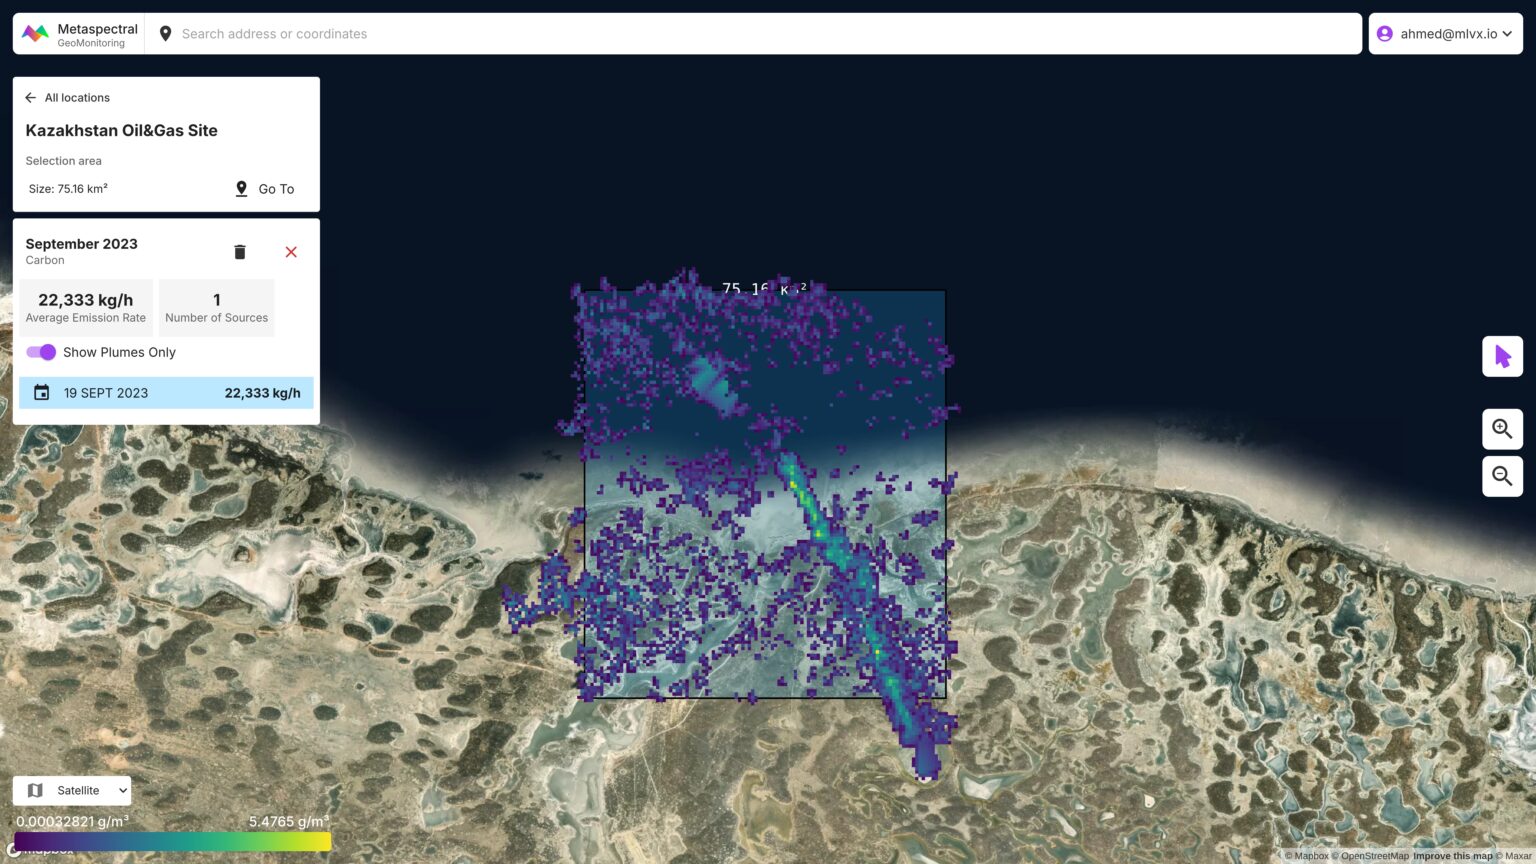Zoom out on the map
Viewport: 1536px width, 864px height.
(x=1502, y=476)
